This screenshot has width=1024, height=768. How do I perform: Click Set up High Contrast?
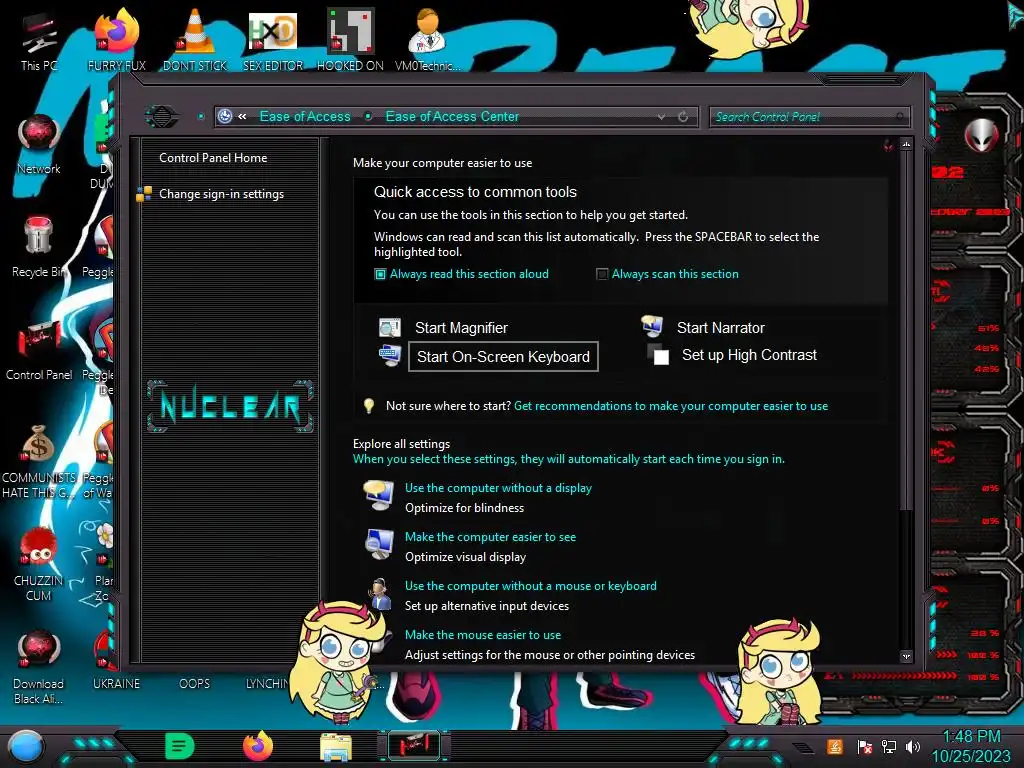[x=749, y=355]
